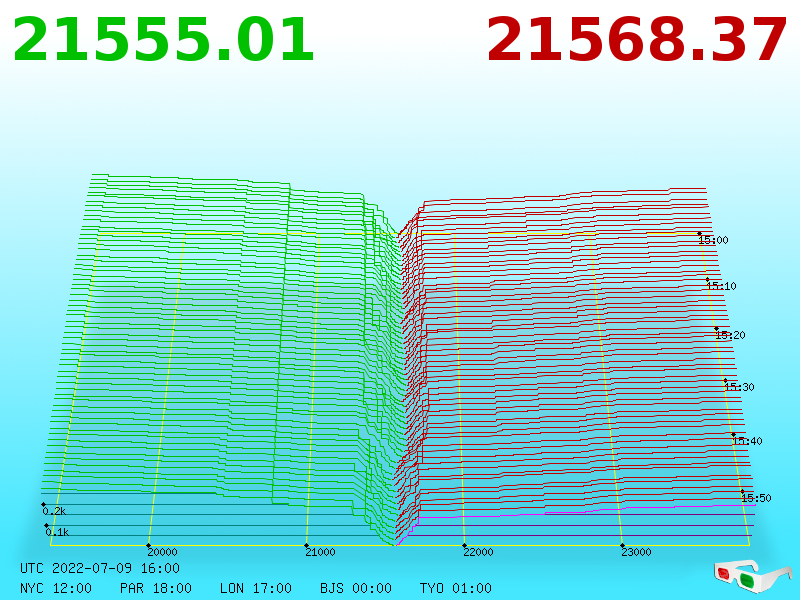Select the 15:40 time axis marker

pos(747,441)
